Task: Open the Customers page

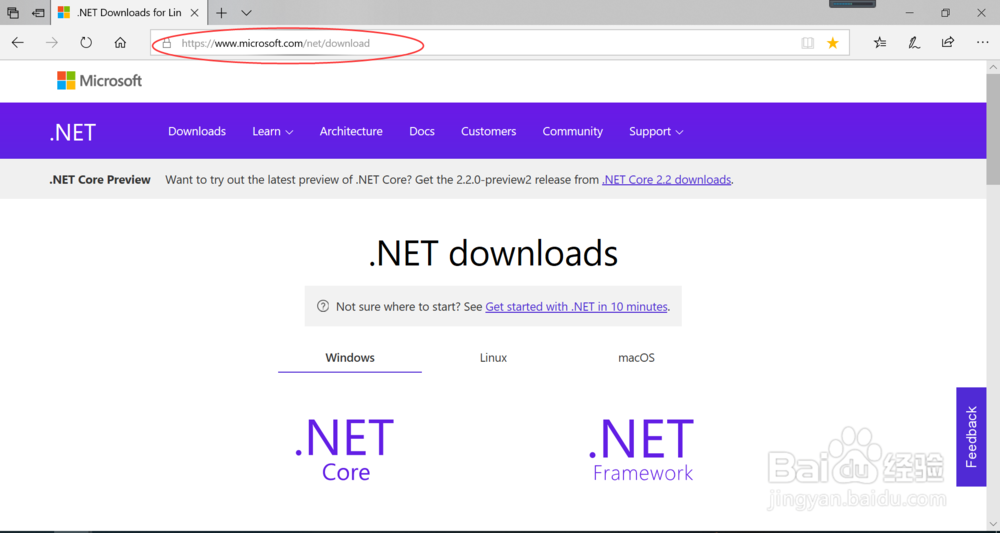Action: coord(489,131)
